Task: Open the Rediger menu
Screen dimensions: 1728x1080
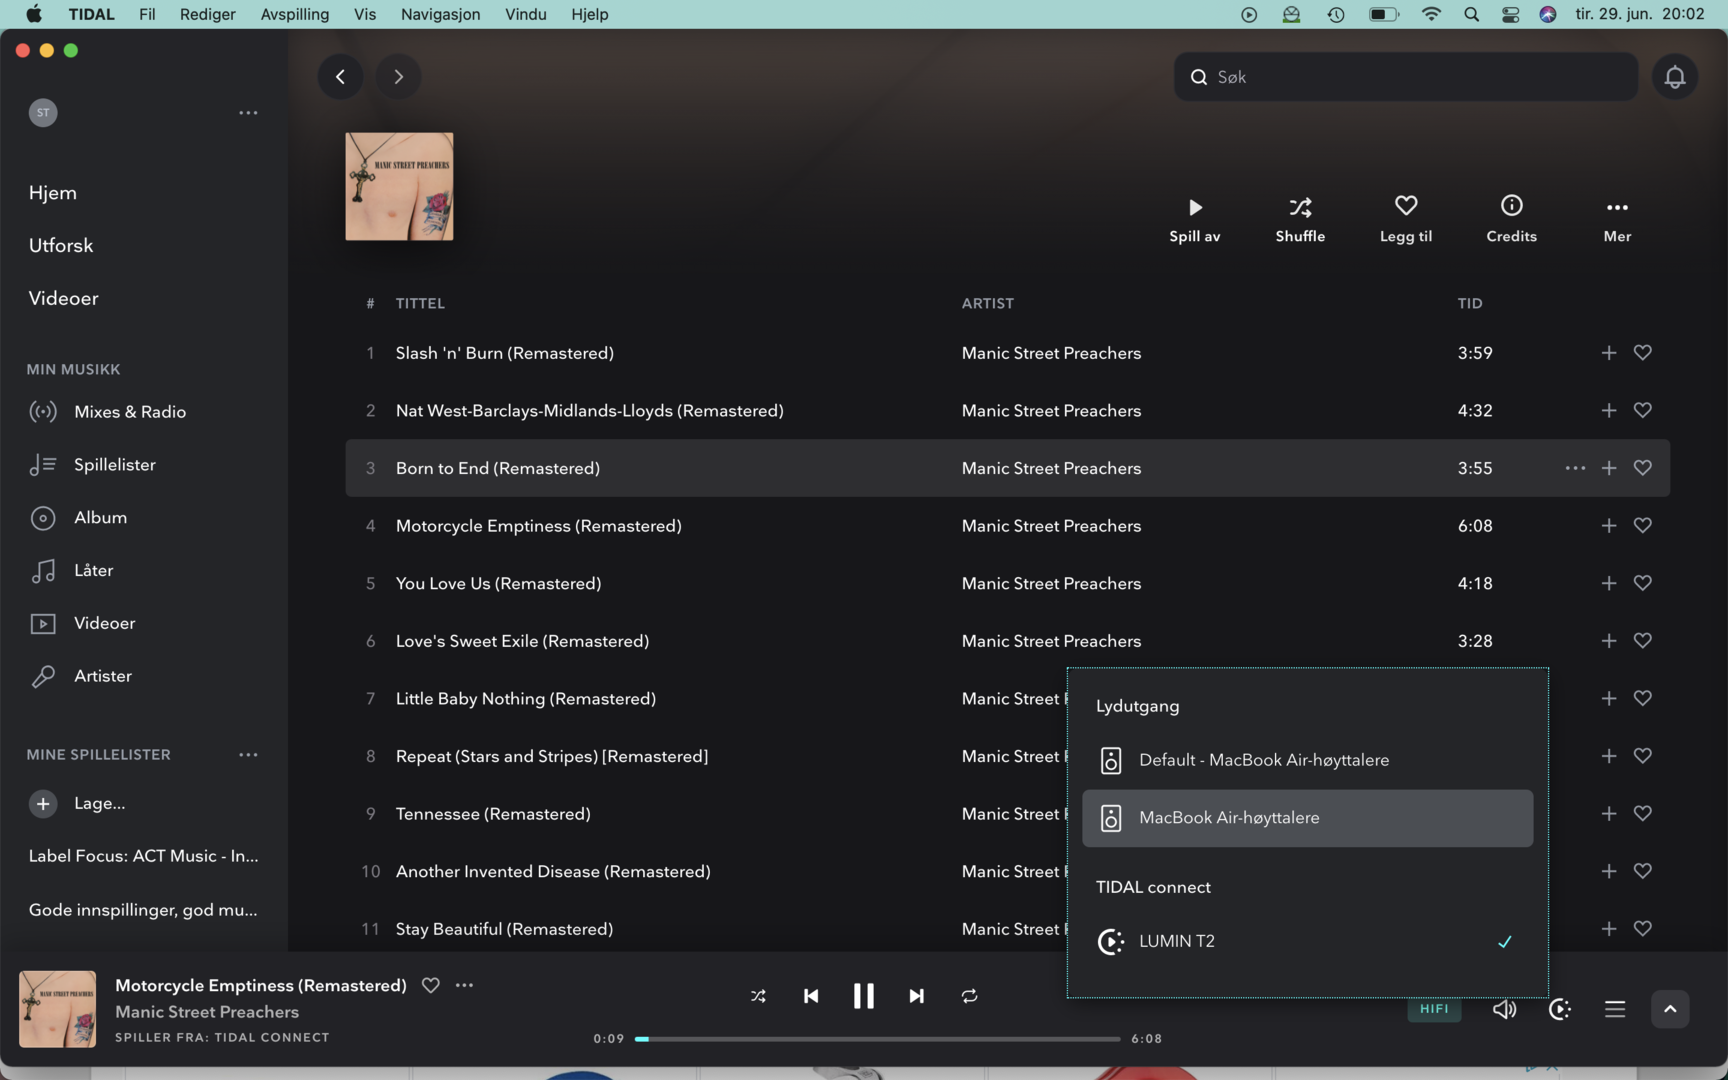Action: point(207,14)
